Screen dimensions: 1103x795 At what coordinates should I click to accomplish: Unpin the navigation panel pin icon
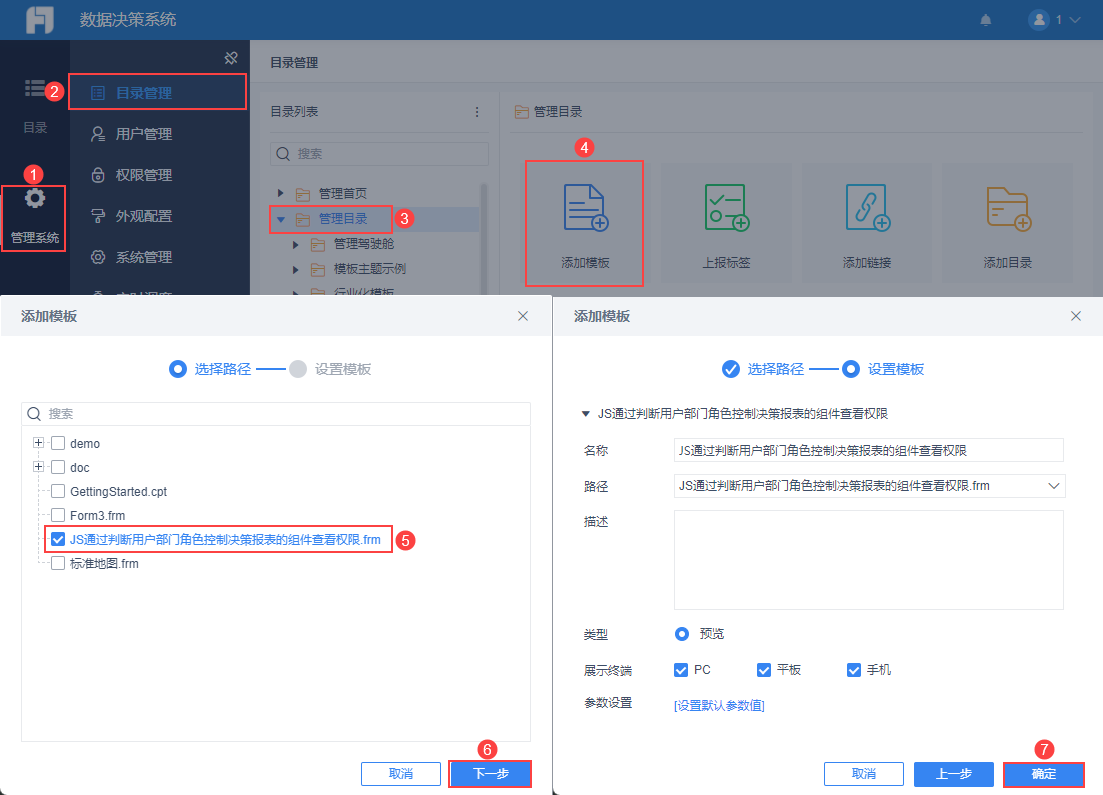[x=231, y=58]
